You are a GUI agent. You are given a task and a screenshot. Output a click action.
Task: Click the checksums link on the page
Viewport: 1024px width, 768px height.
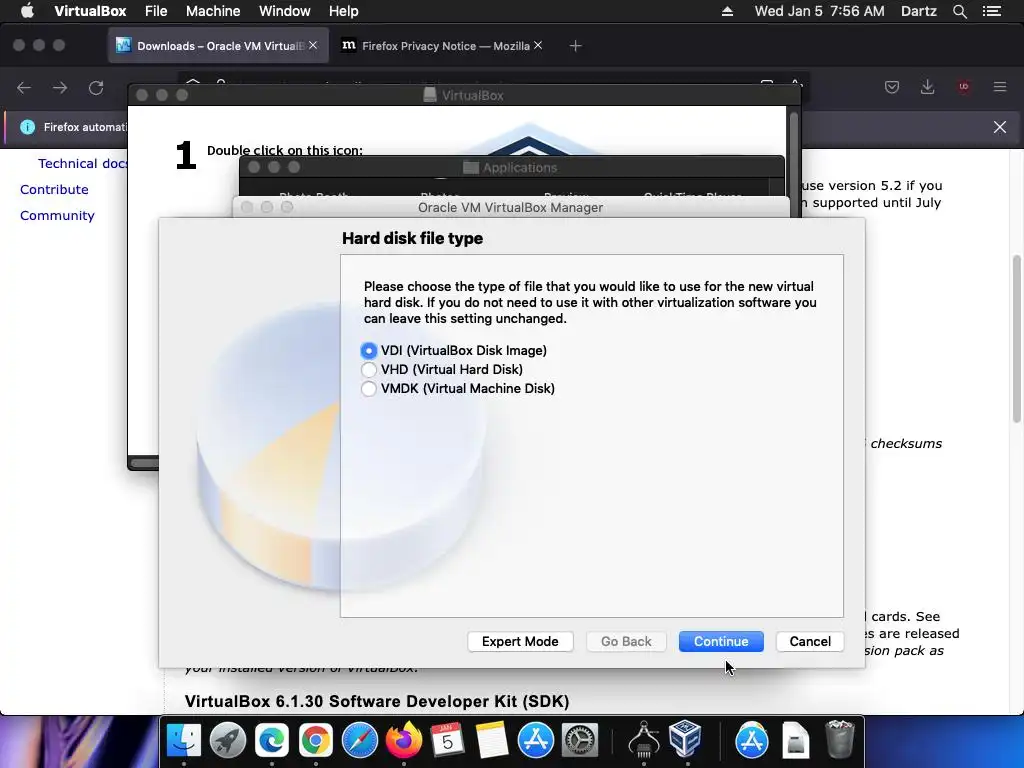(906, 443)
